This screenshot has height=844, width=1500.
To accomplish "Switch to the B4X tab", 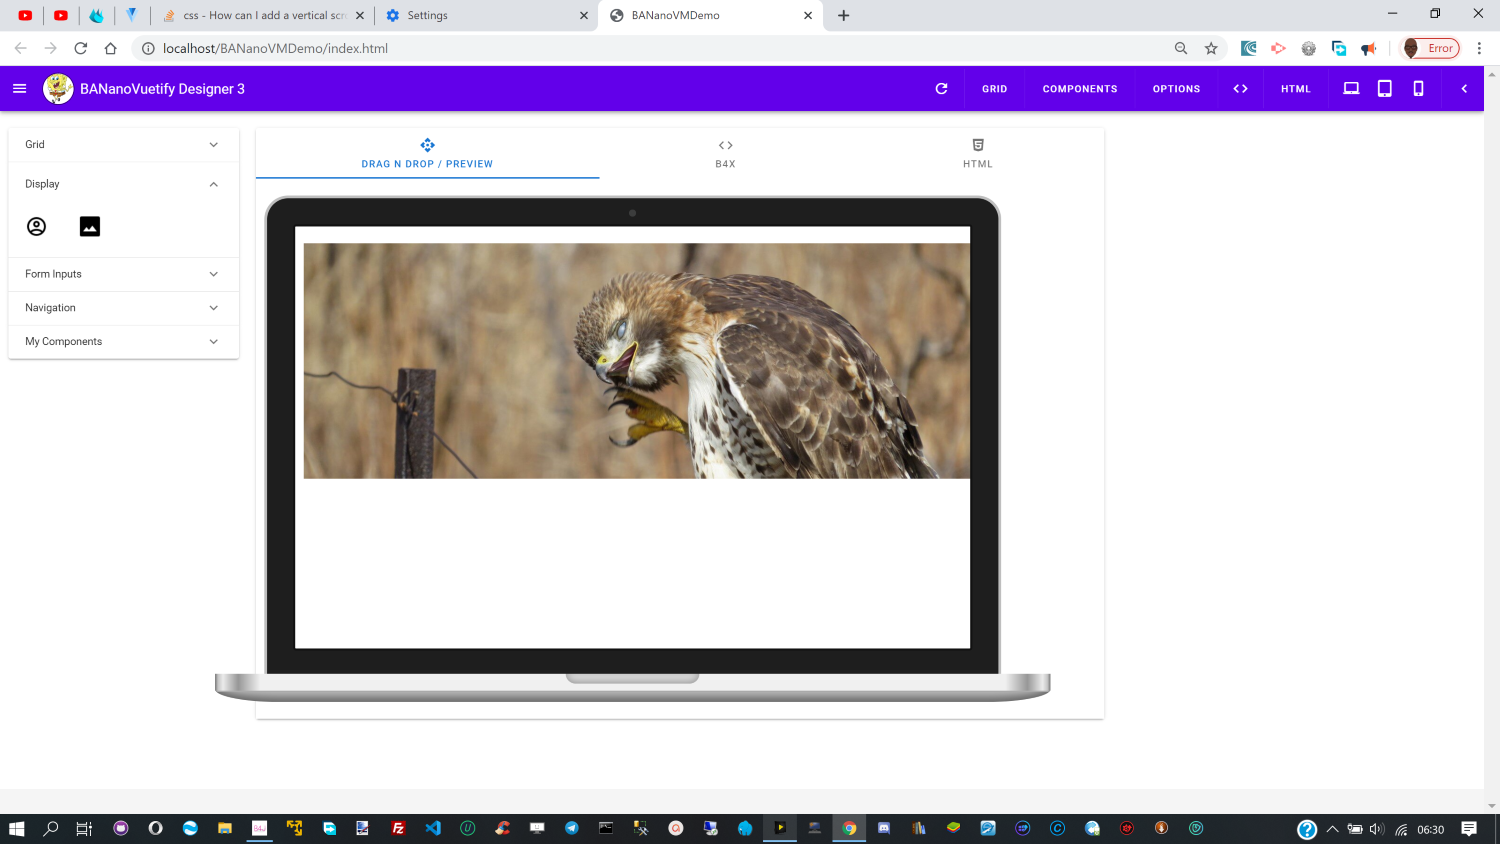I will (725, 153).
